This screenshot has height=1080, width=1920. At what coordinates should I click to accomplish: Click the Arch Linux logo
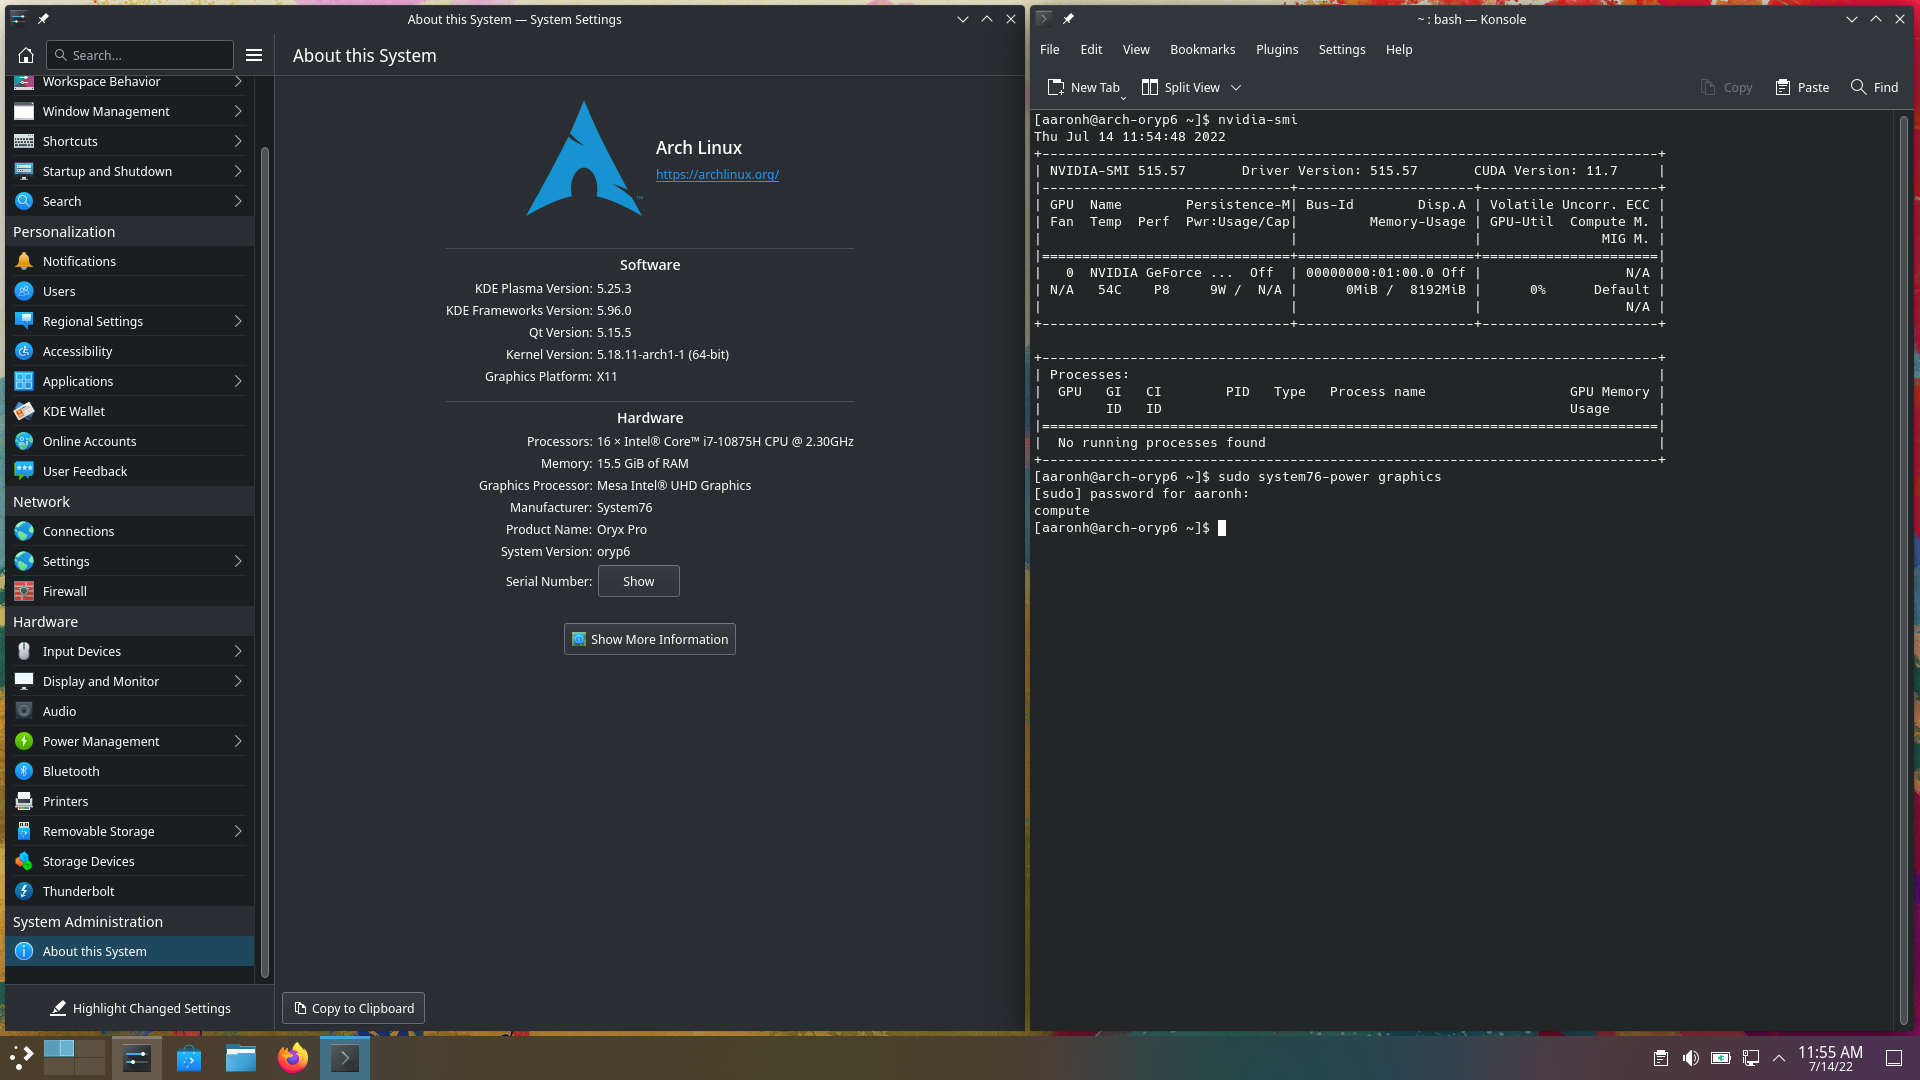click(584, 158)
